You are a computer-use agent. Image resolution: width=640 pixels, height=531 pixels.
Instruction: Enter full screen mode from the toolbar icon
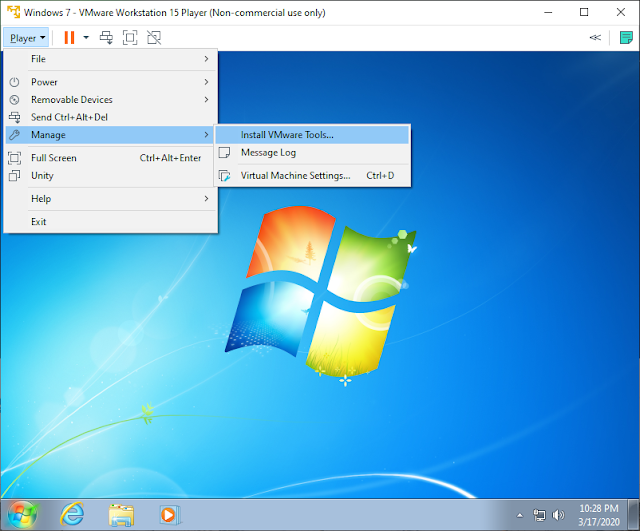point(130,38)
